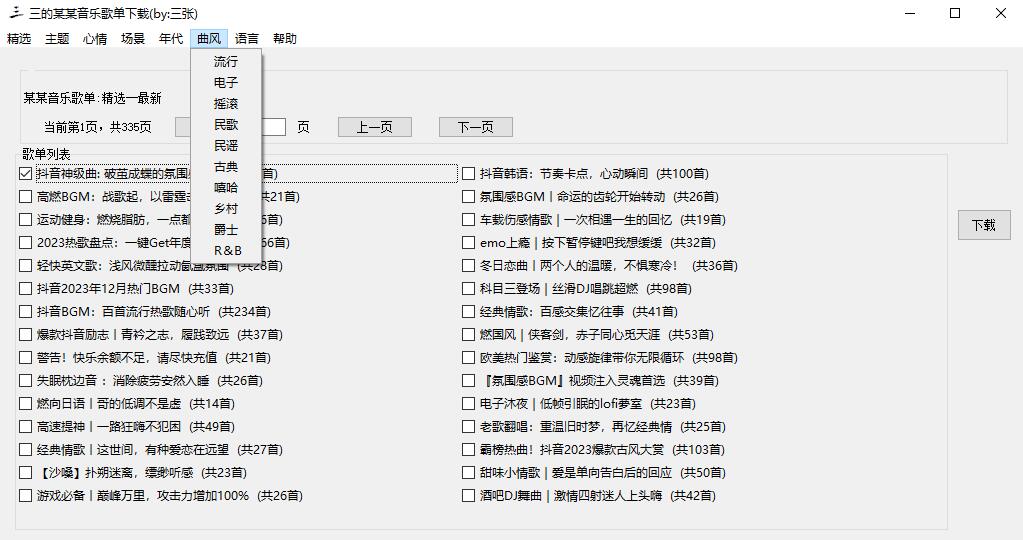Screen dimensions: 1023x540
Task: Check 游戏必备|巅峰万里 playlist
Action: pos(25,496)
